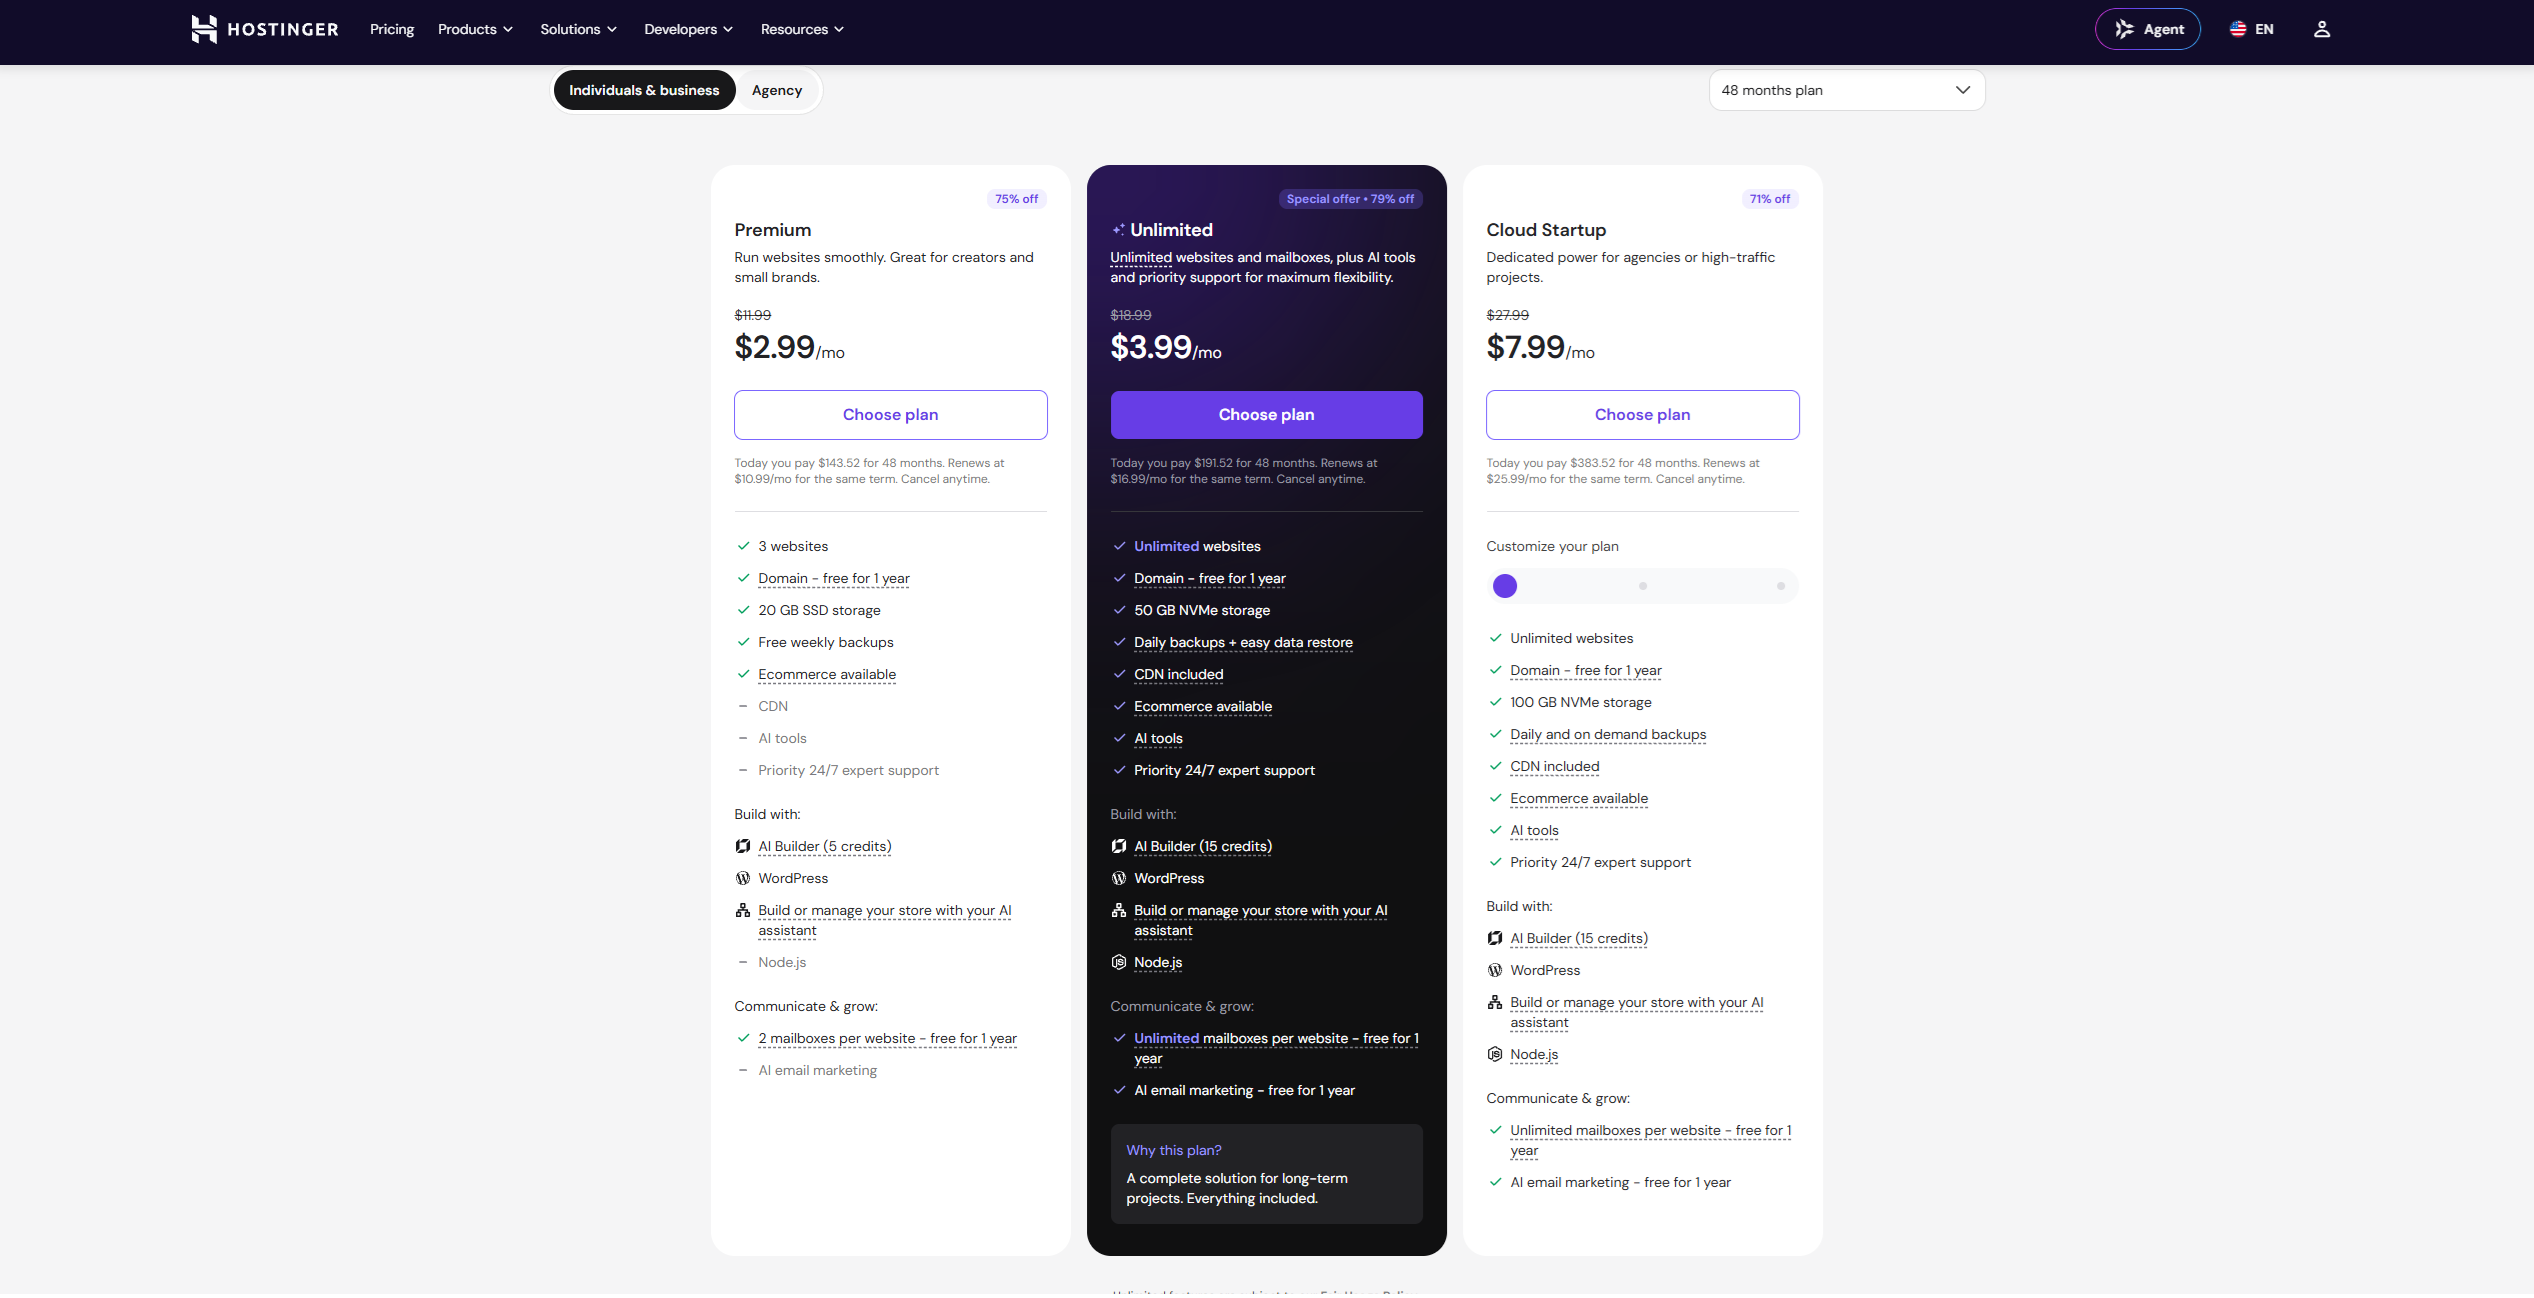Click the Node.js icon in Unlimited plan
Image resolution: width=2534 pixels, height=1298 pixels.
point(1119,962)
